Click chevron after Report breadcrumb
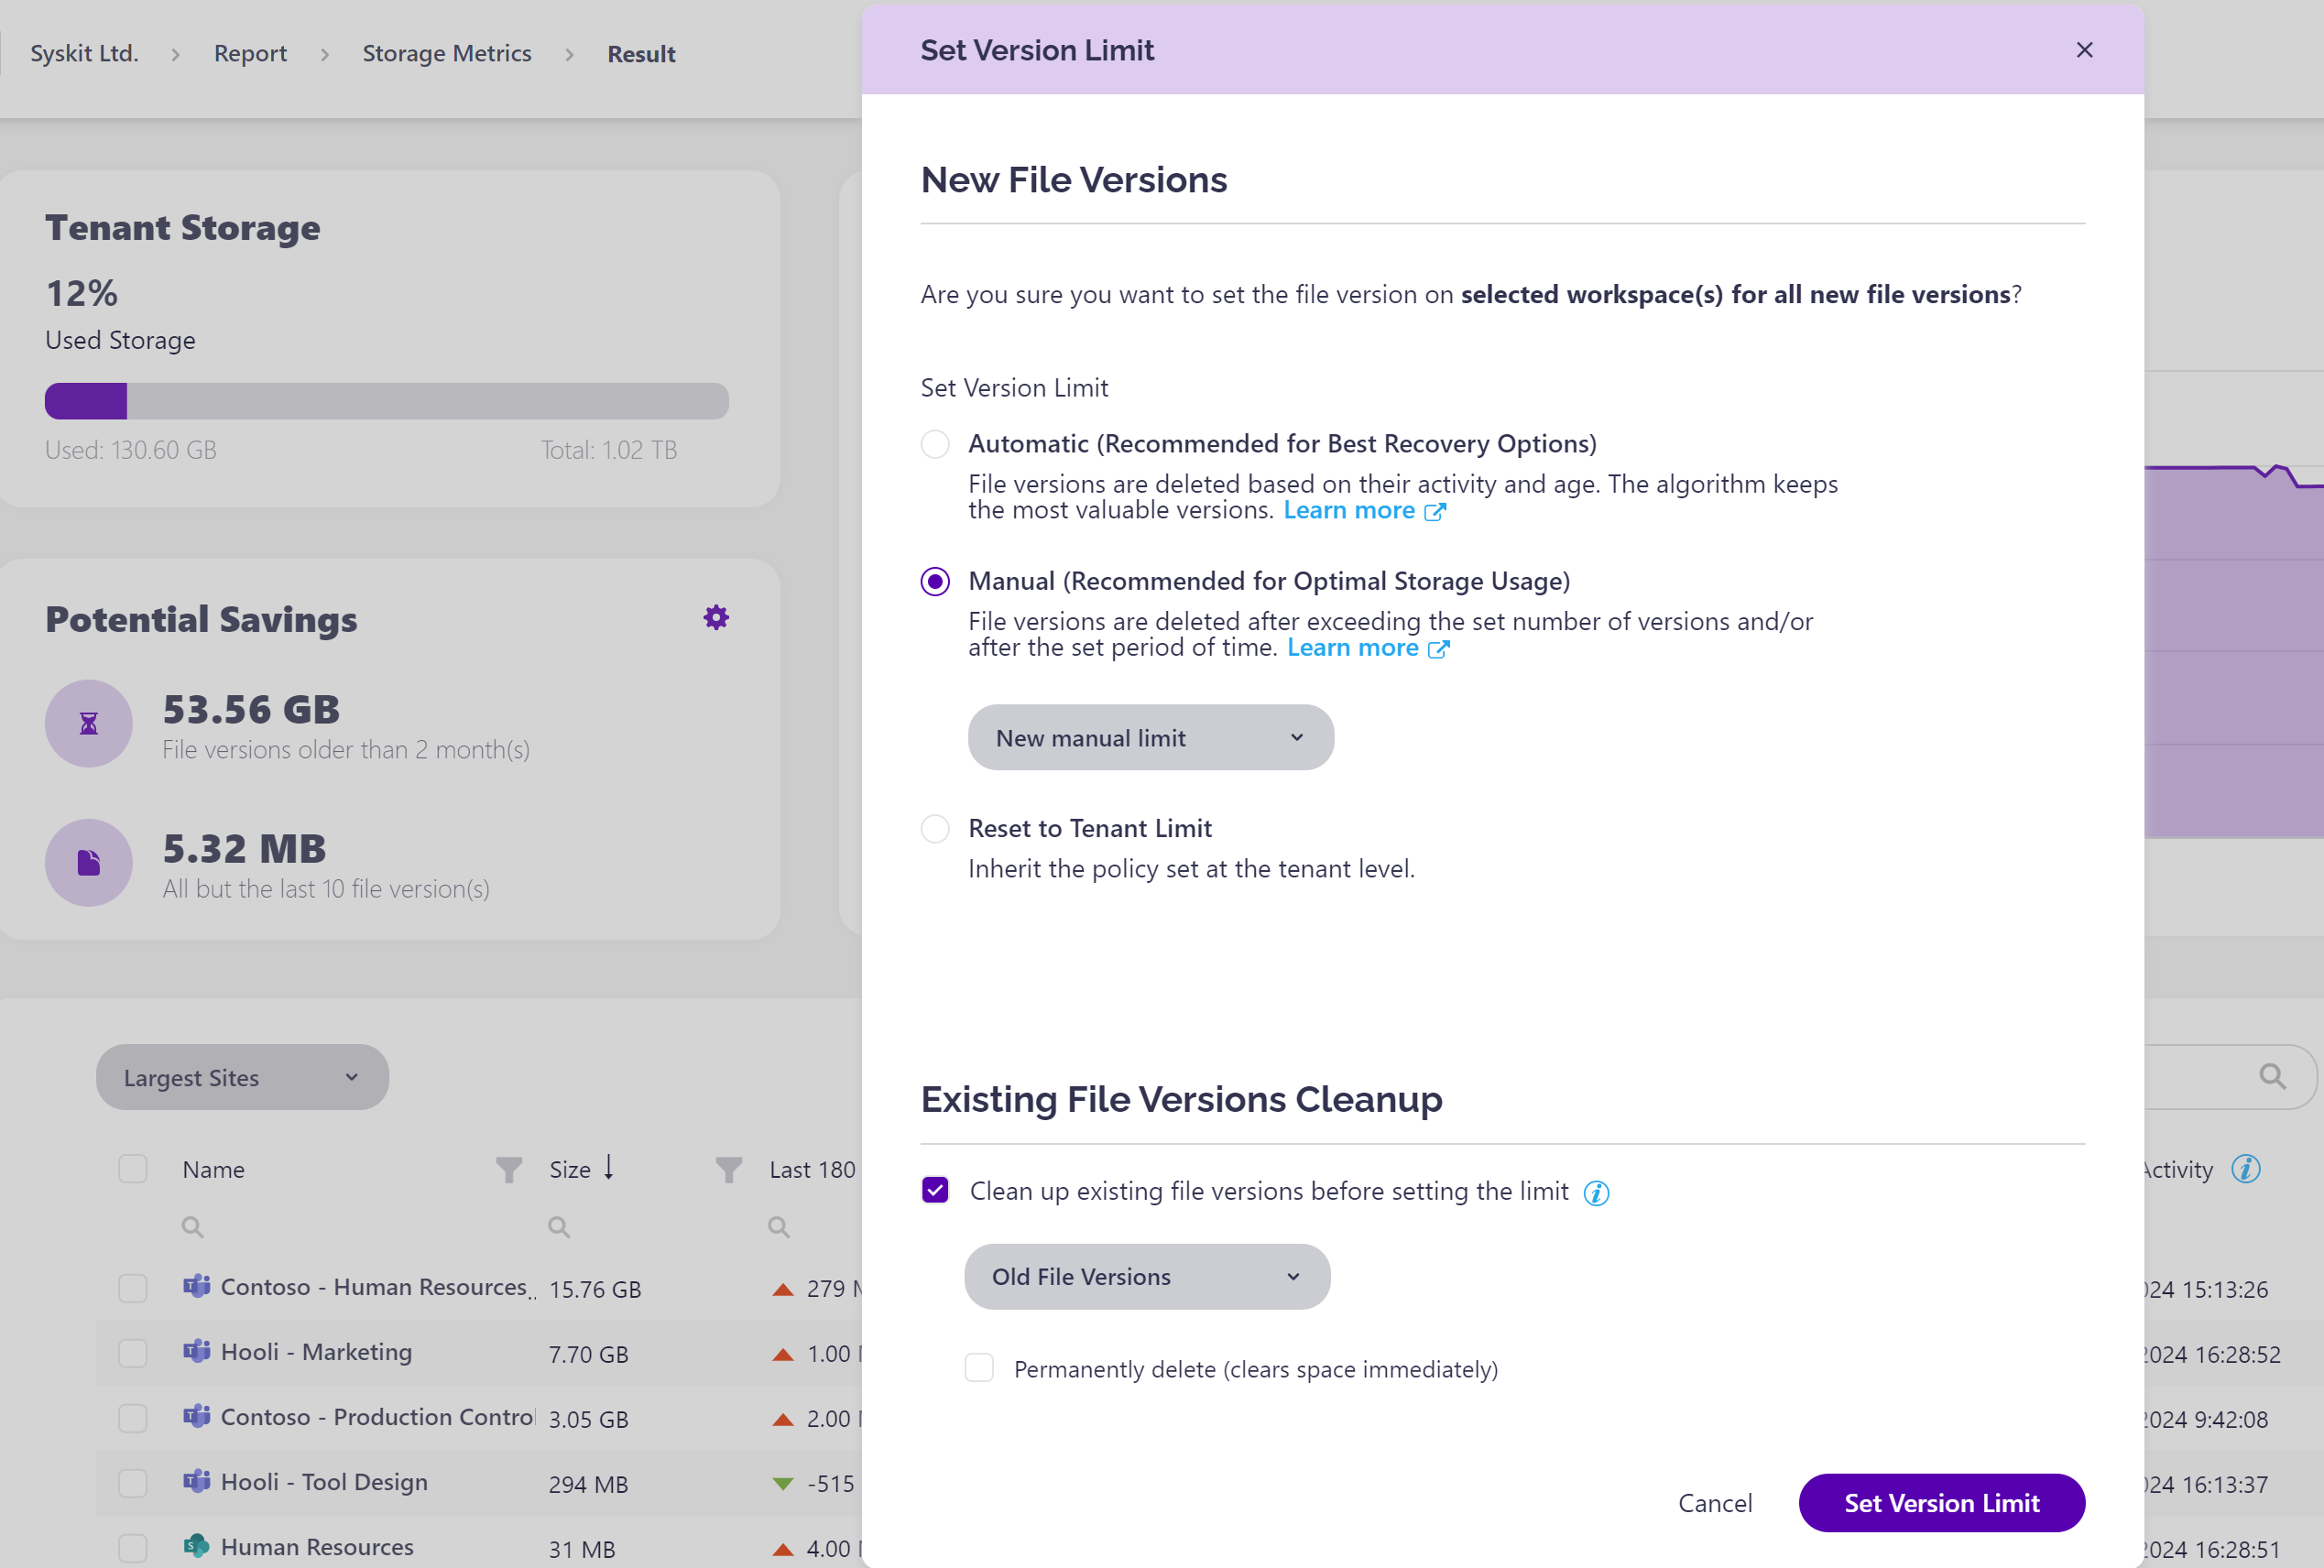This screenshot has width=2324, height=1568. click(325, 54)
